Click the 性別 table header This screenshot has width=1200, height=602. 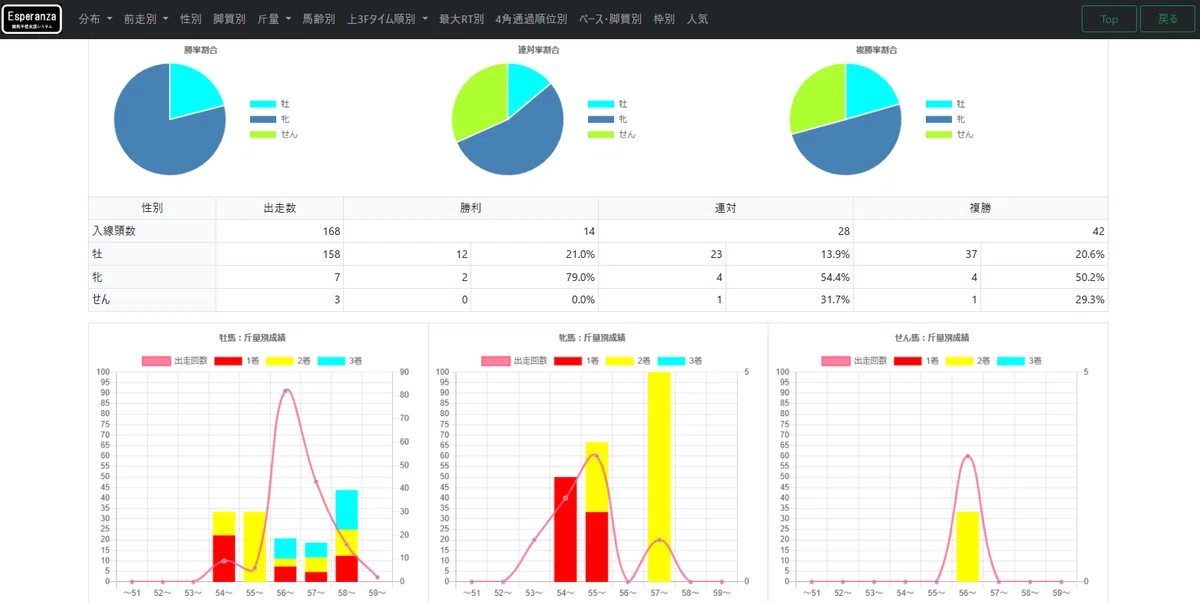(152, 208)
